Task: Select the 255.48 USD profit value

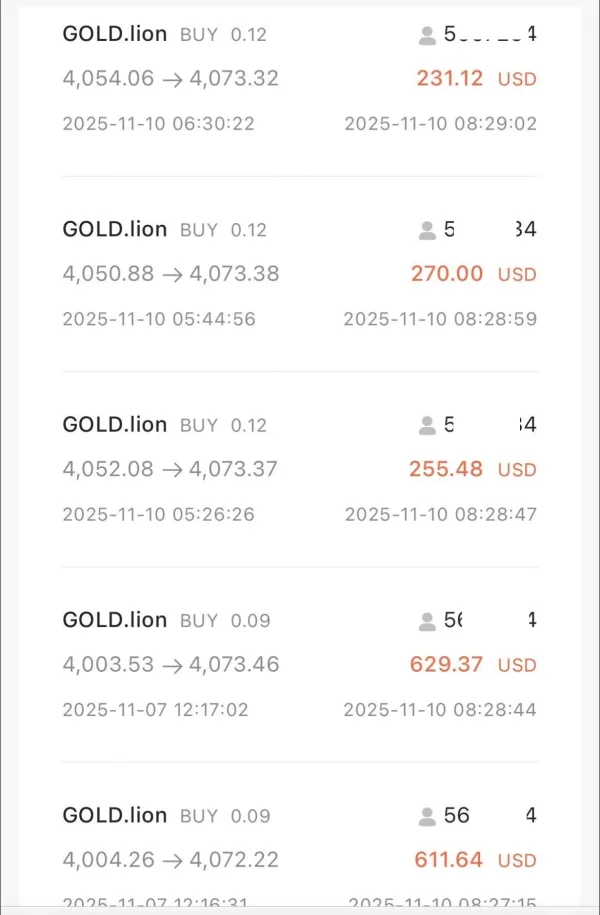Action: (472, 469)
